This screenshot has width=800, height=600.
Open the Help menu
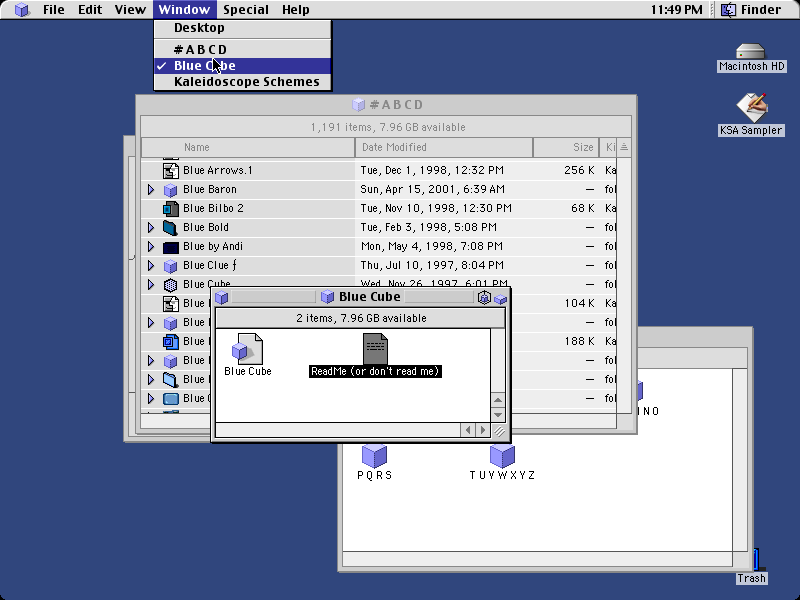295,10
